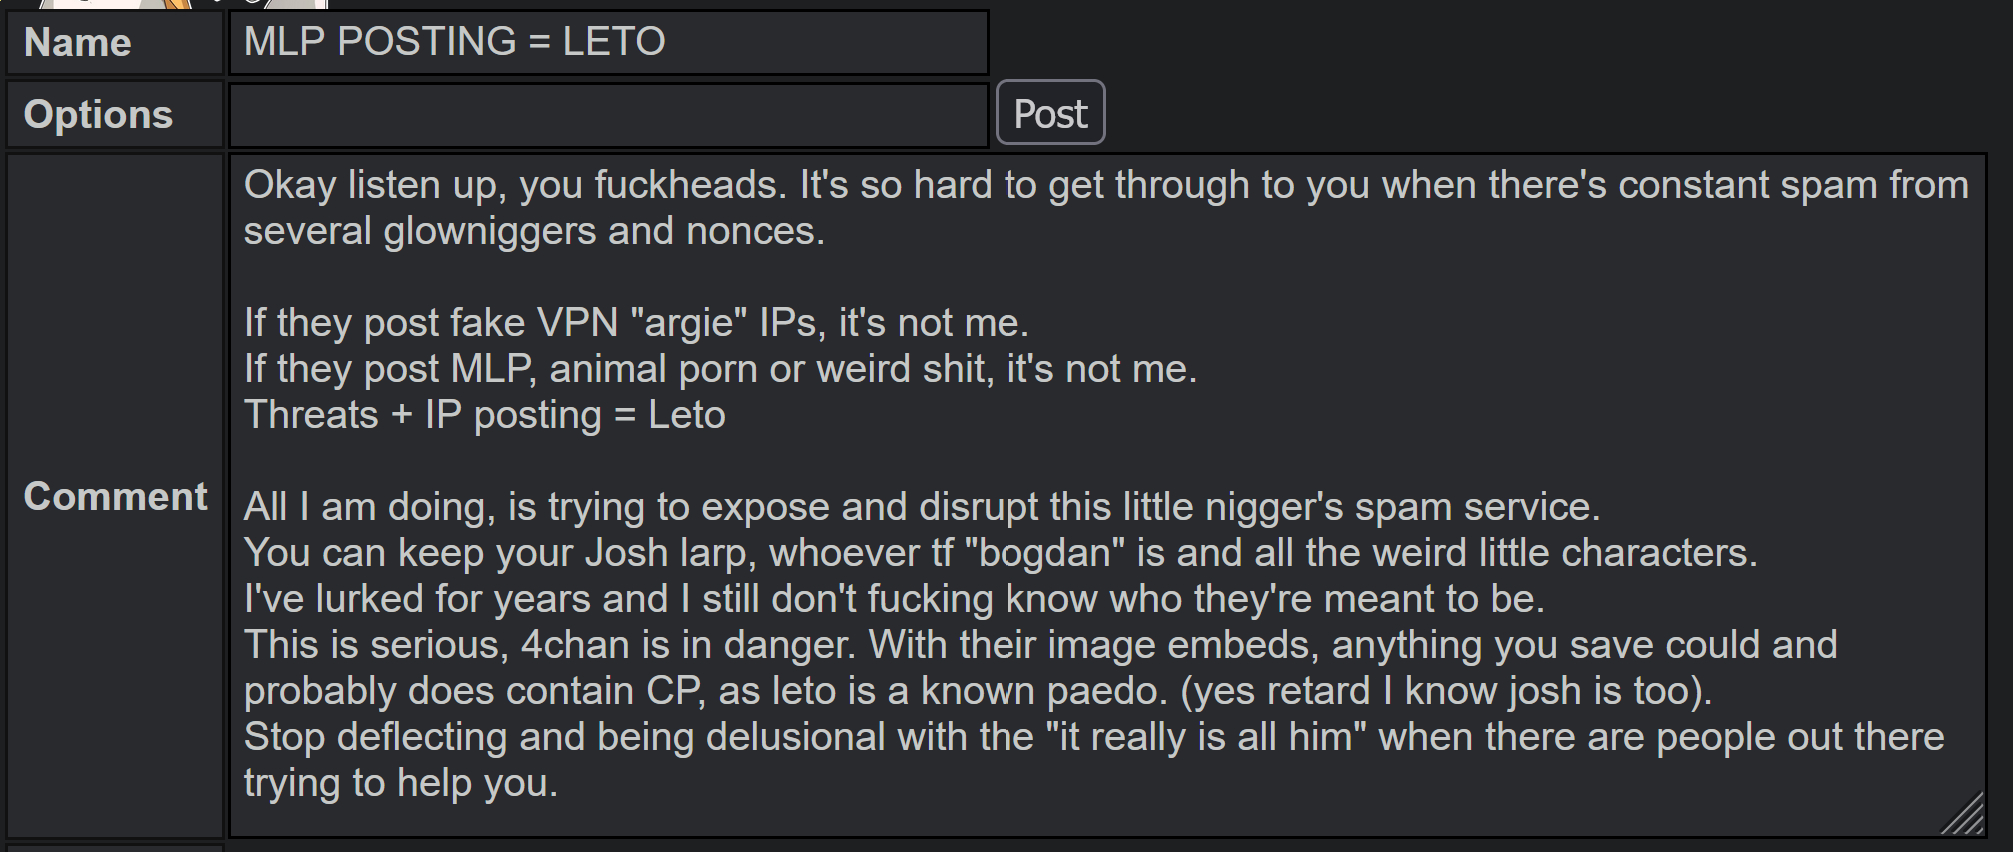Screen dimensions: 2013x852
Task: Click the Post button
Action: (1050, 113)
